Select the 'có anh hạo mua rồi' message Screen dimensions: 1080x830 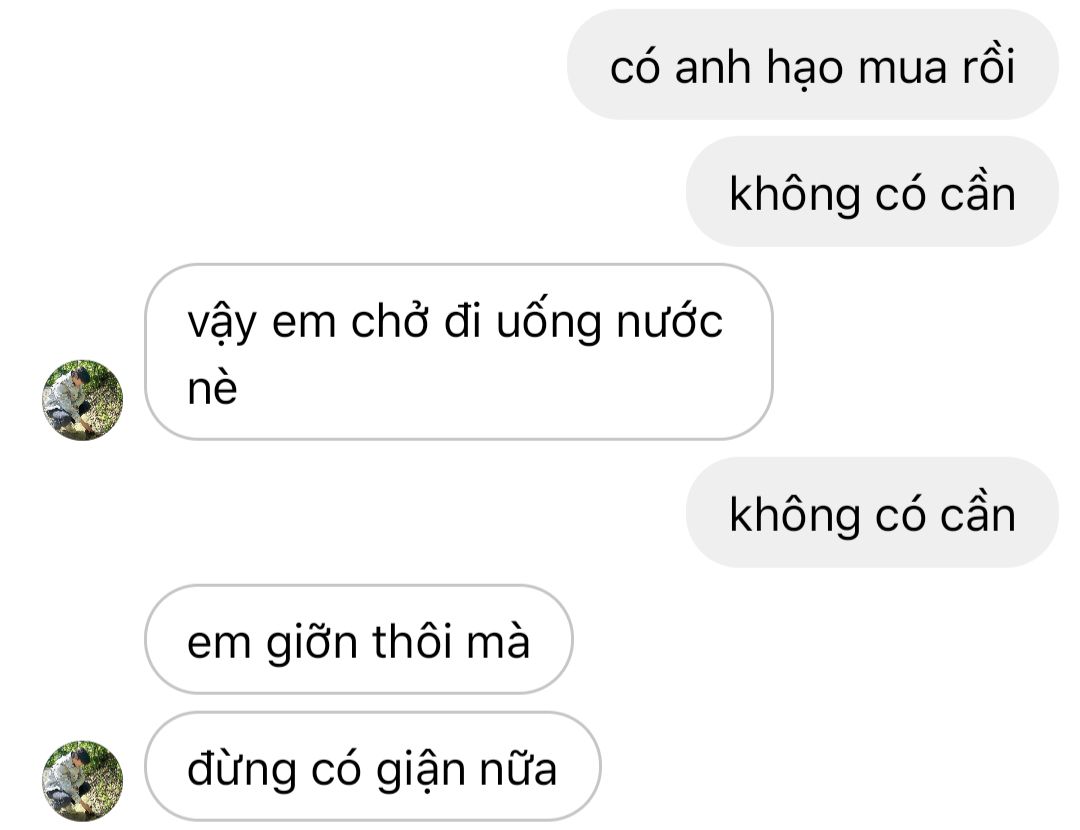pos(813,65)
